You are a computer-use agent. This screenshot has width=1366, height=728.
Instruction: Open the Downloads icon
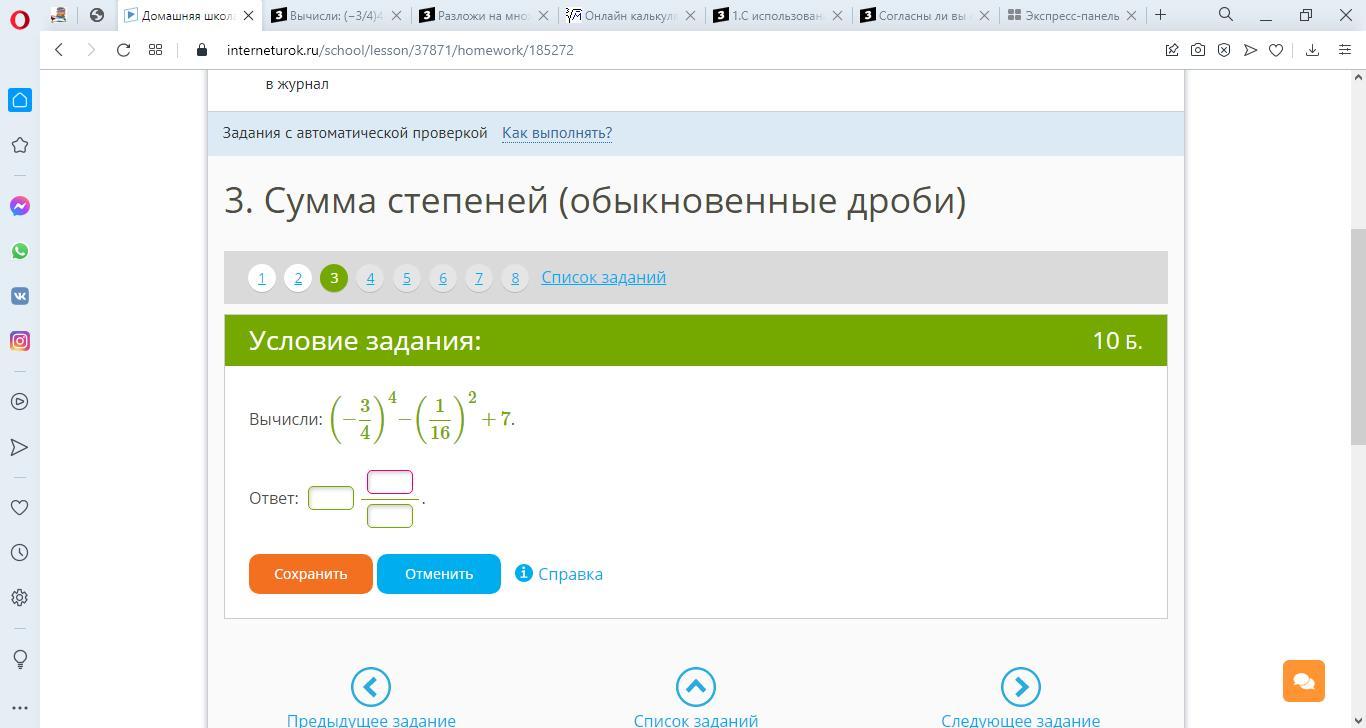point(1312,50)
